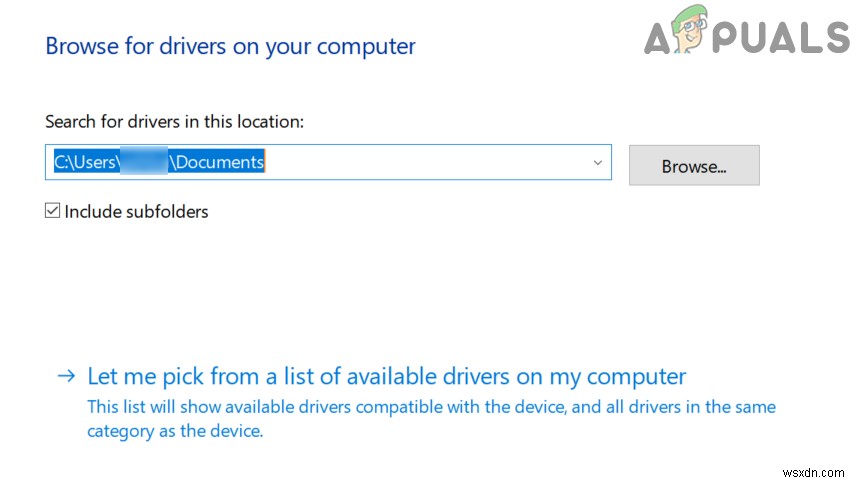
Task: Click the 'category as the device' text line
Action: 175,431
